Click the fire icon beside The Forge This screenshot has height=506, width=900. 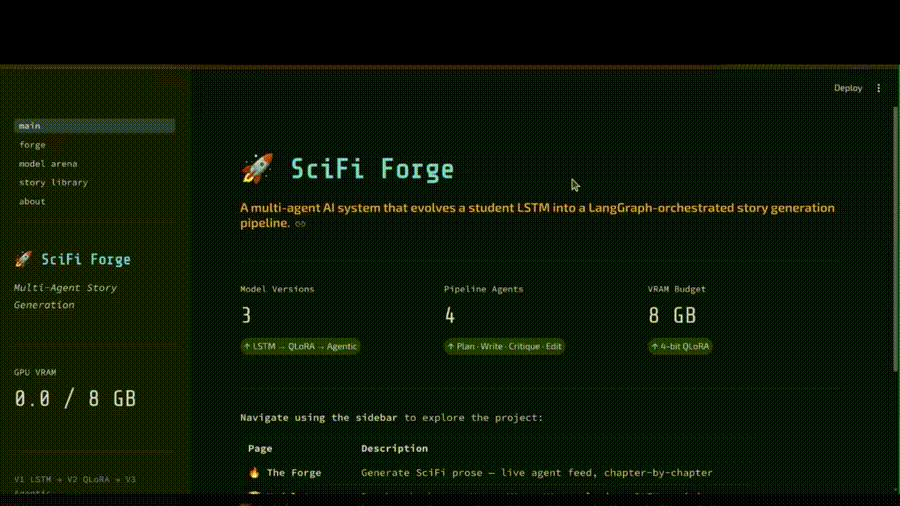tap(254, 472)
